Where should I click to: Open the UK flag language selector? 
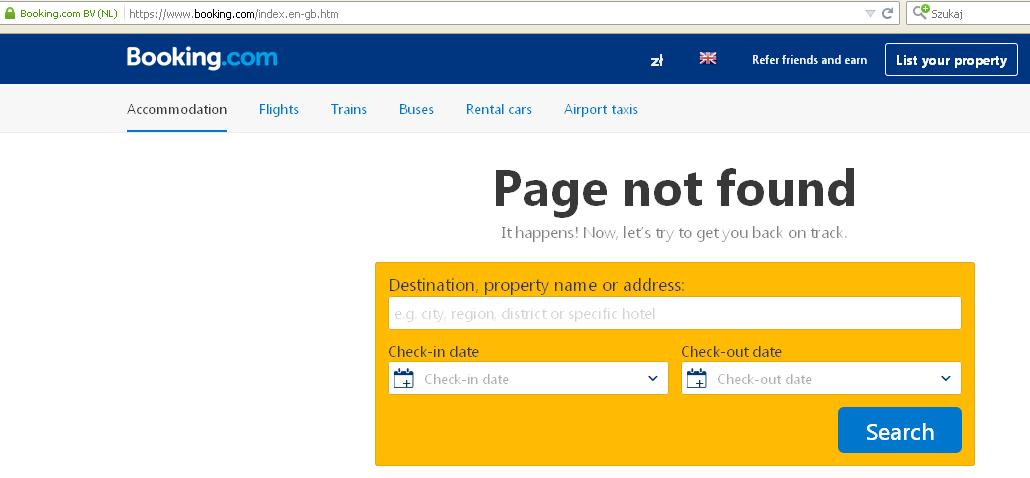(707, 58)
